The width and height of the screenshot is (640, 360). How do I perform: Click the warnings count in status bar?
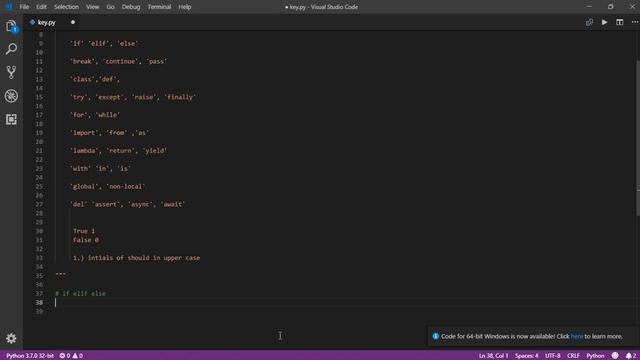pos(78,356)
